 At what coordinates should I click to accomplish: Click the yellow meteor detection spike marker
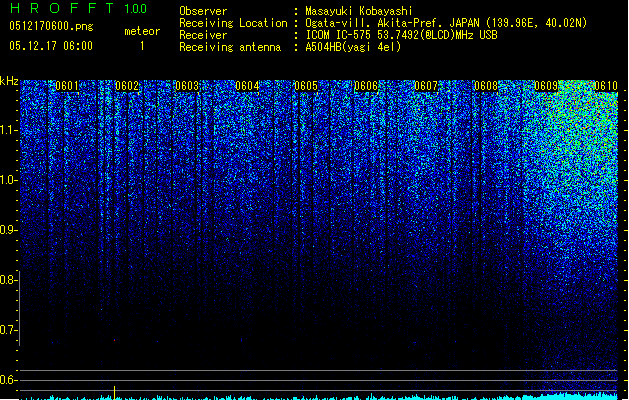(x=115, y=393)
